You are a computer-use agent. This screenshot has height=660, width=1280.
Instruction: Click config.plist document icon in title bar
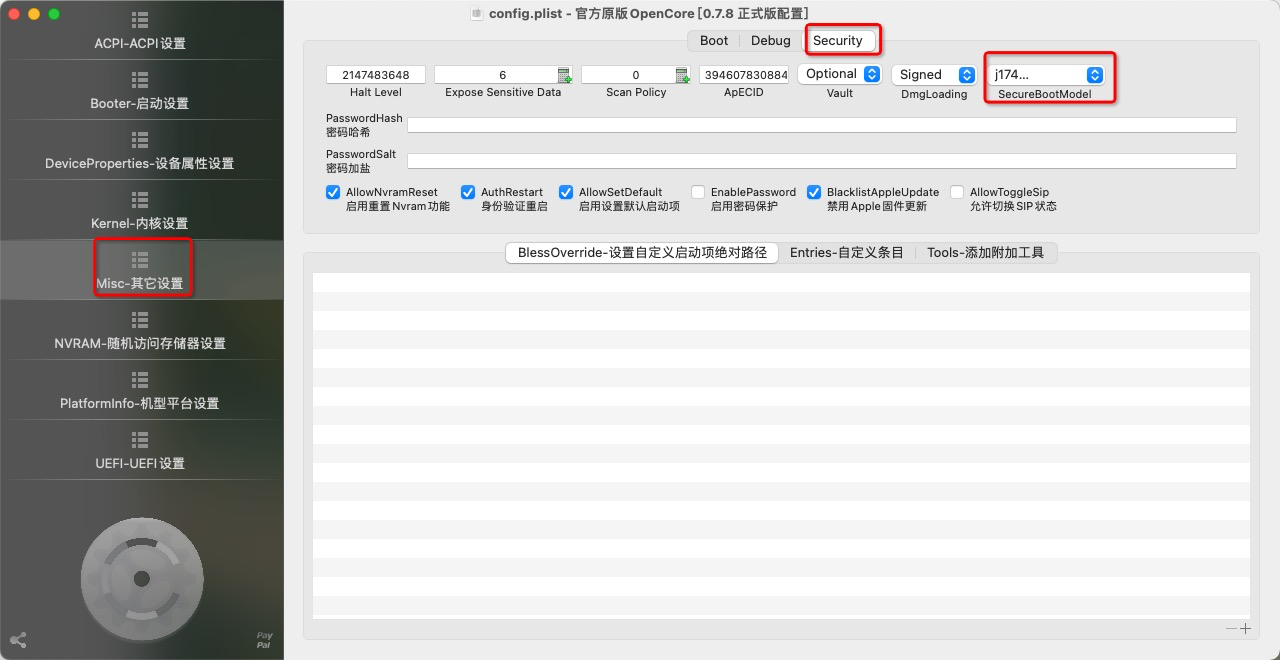(477, 13)
